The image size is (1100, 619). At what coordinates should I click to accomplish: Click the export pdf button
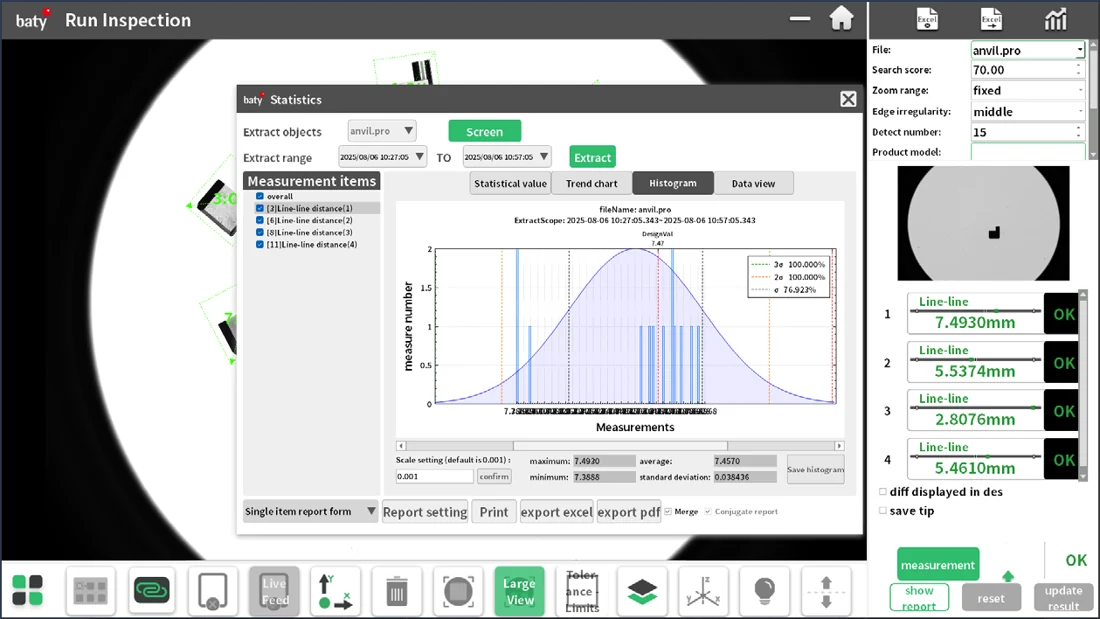[x=629, y=512]
